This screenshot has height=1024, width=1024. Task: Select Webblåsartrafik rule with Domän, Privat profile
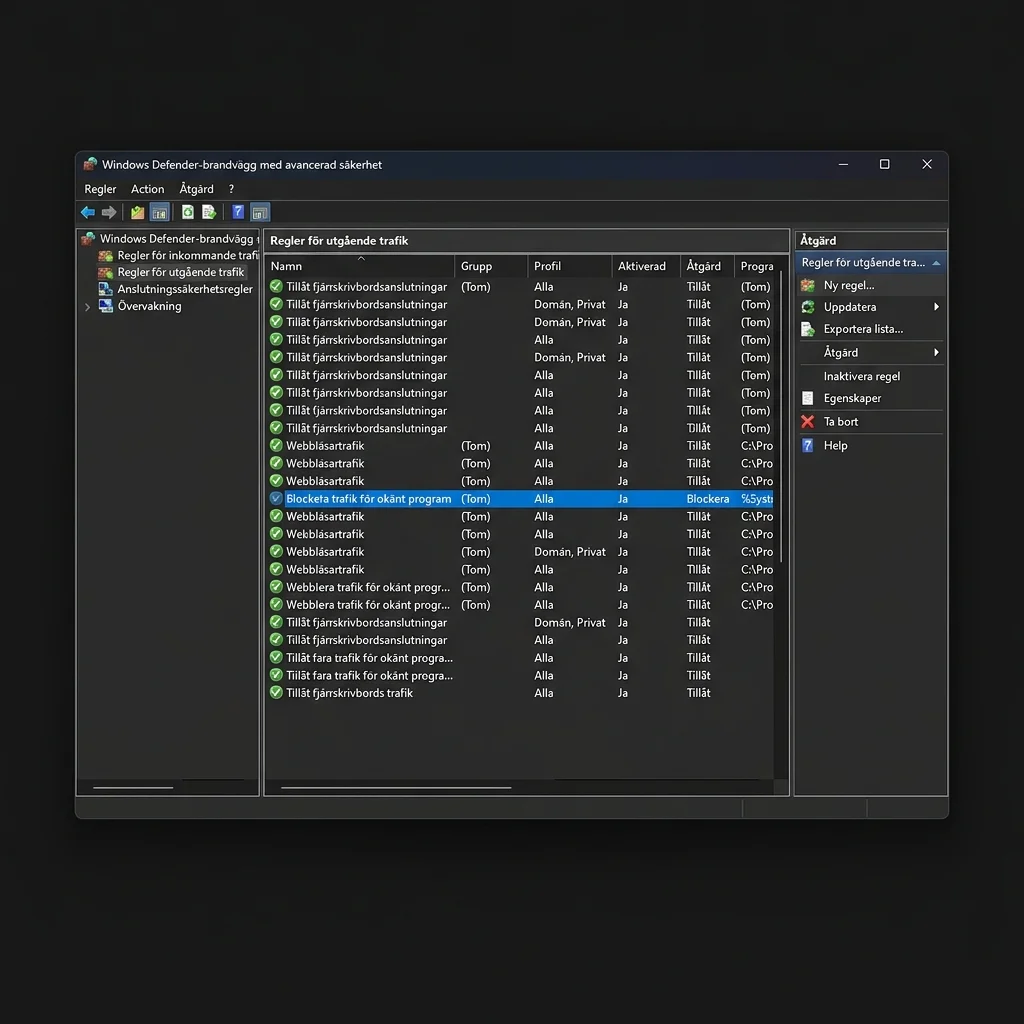pyautogui.click(x=520, y=552)
